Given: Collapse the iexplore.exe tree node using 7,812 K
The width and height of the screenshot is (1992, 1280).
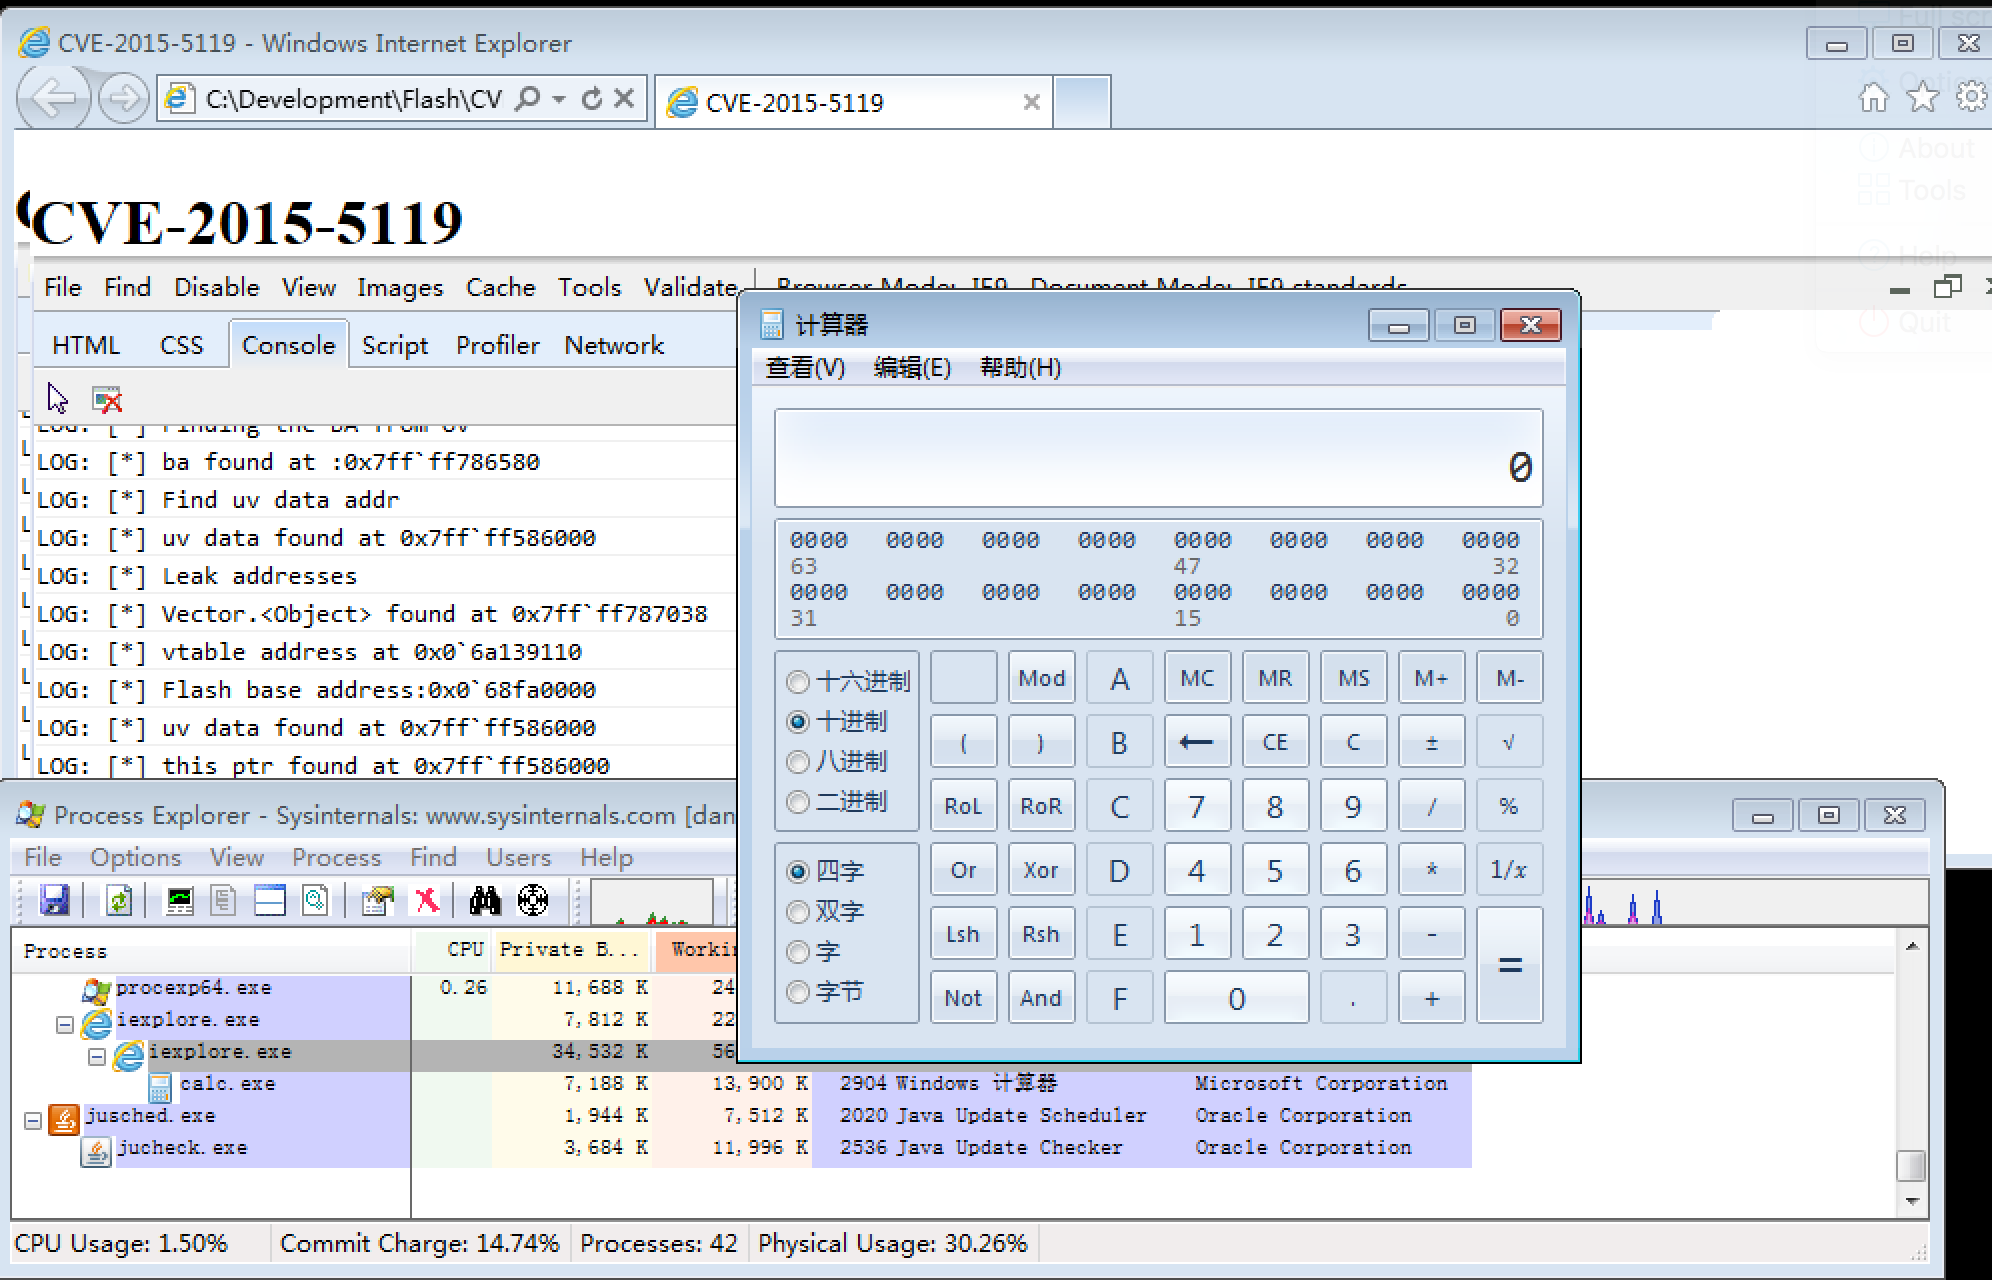Looking at the screenshot, I should pos(65,1024).
